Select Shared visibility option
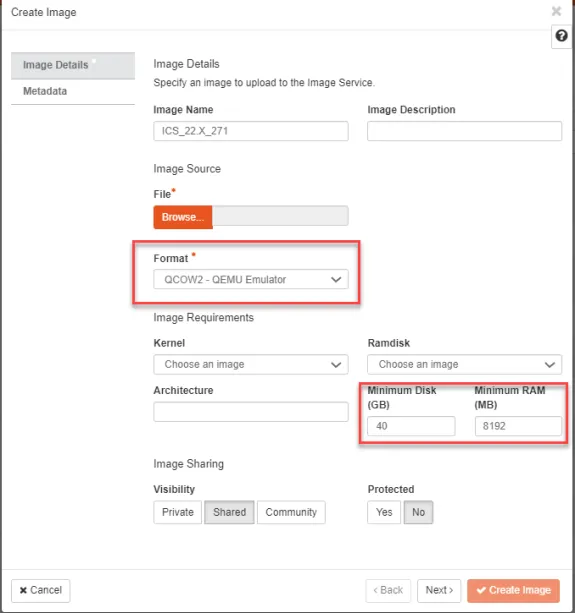 click(229, 512)
